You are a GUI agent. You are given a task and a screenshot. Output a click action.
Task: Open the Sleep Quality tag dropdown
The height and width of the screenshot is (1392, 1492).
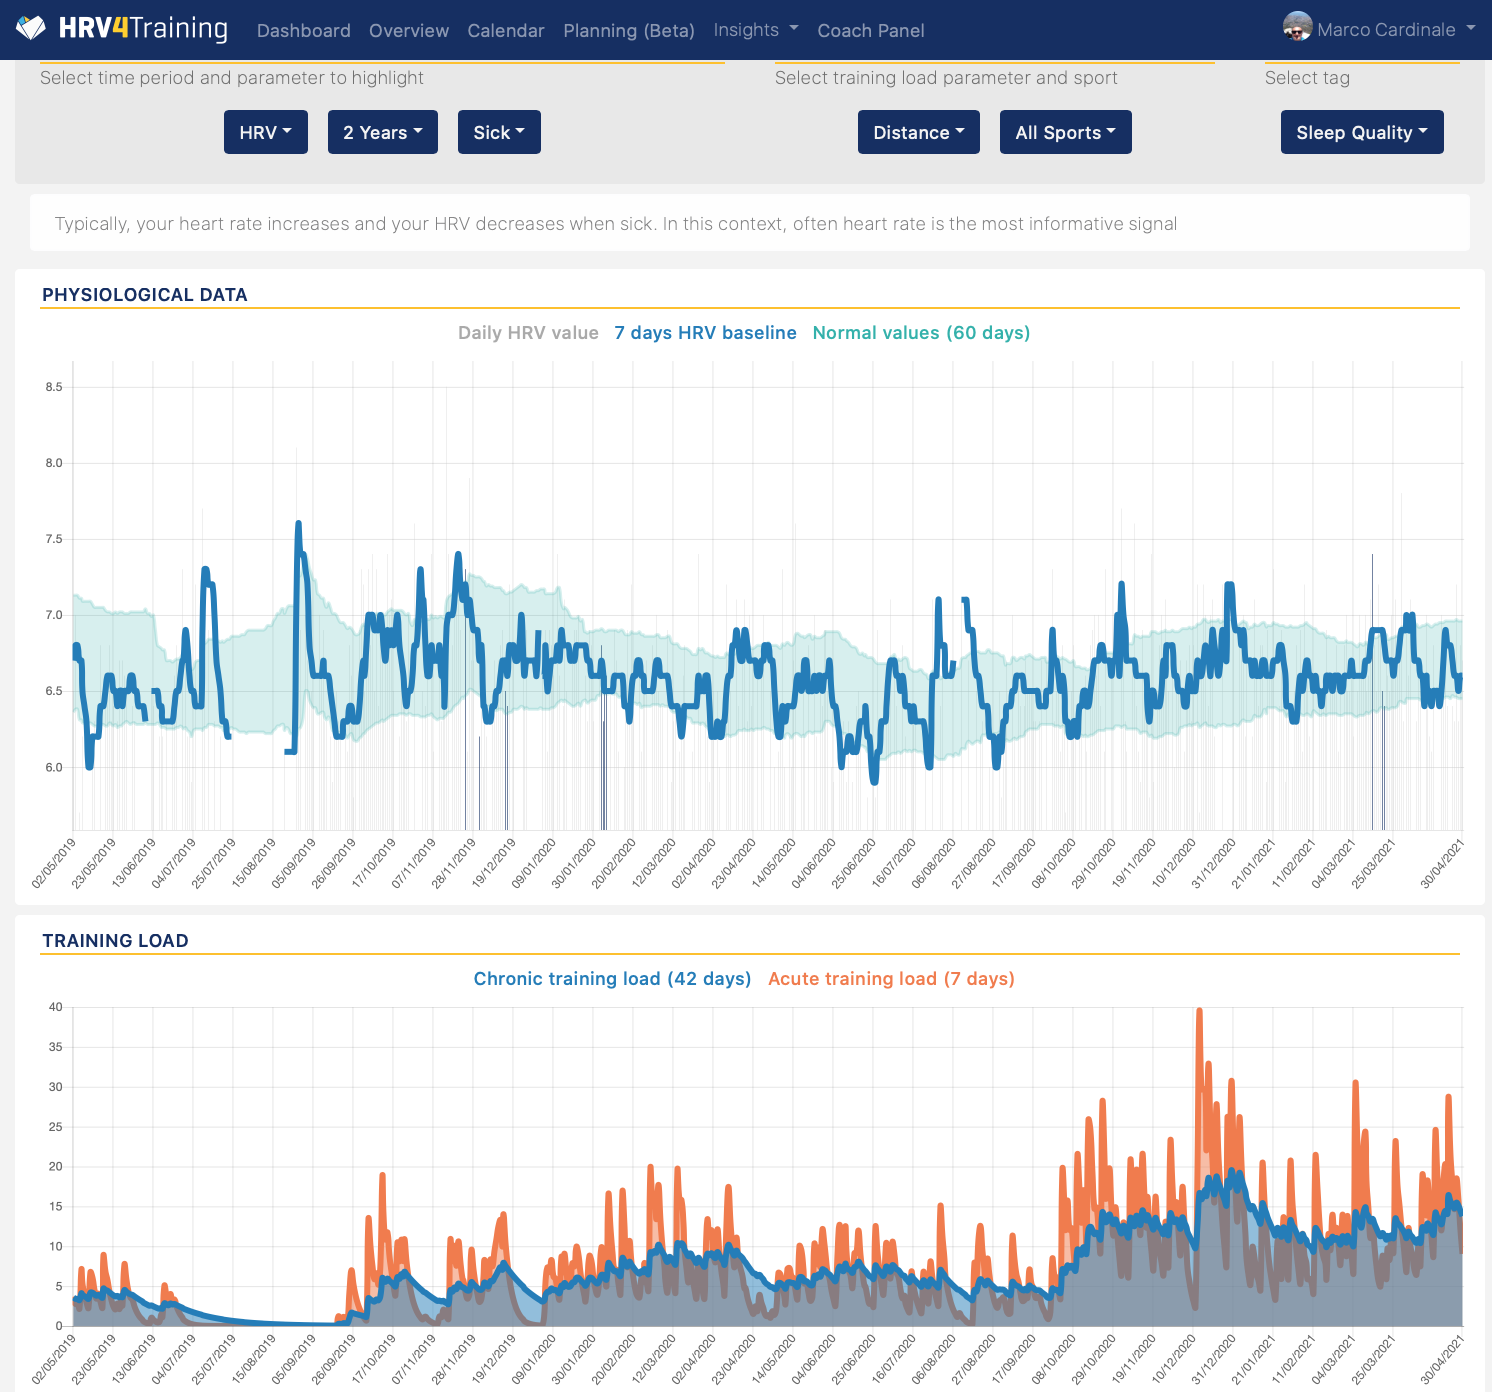(x=1361, y=132)
